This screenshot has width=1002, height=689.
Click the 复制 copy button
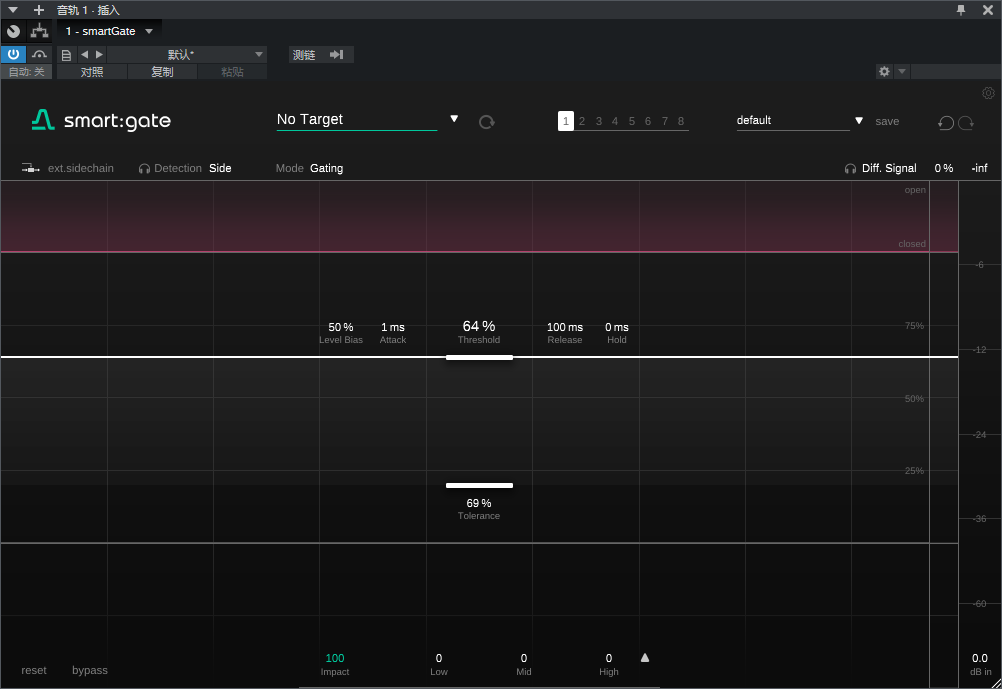point(162,72)
